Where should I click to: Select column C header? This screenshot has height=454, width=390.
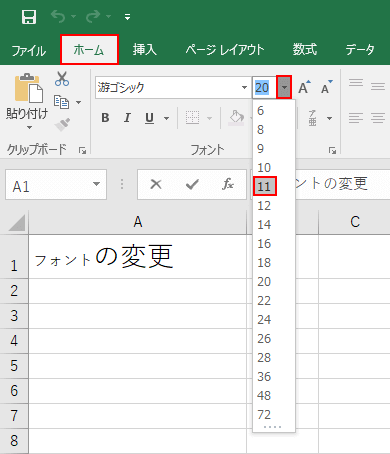click(355, 222)
